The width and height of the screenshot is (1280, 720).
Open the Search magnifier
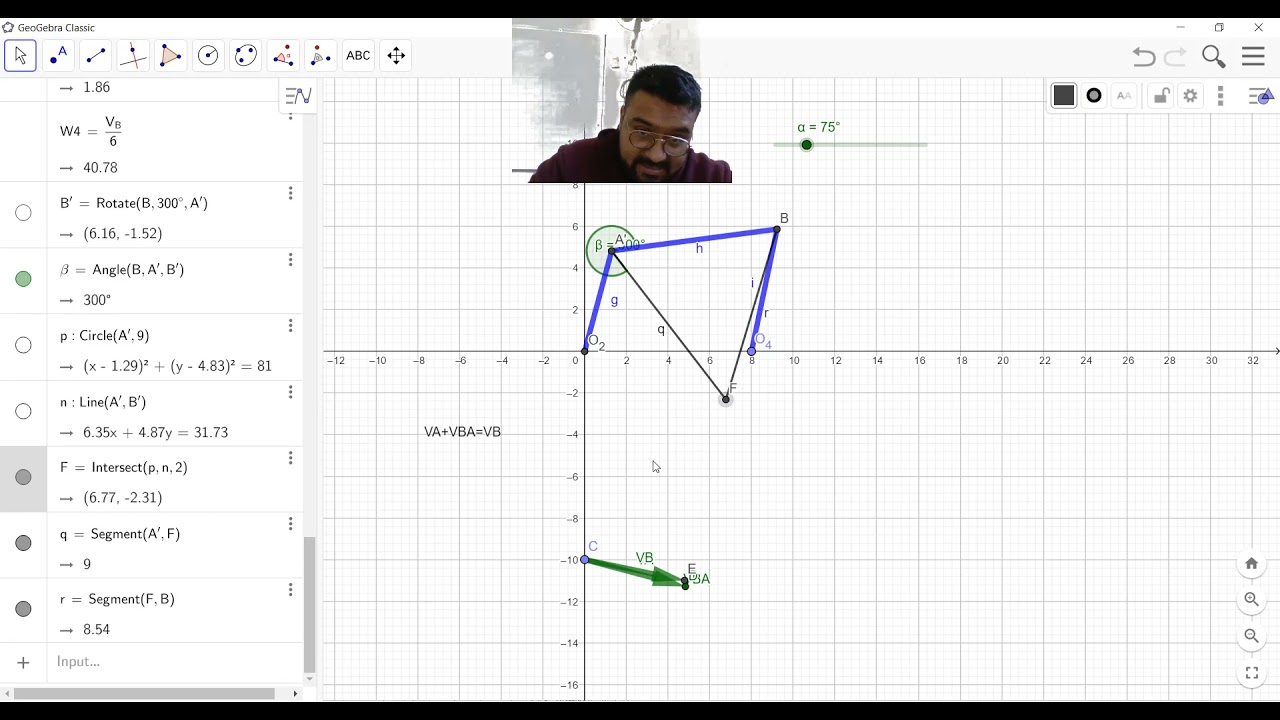(x=1214, y=57)
